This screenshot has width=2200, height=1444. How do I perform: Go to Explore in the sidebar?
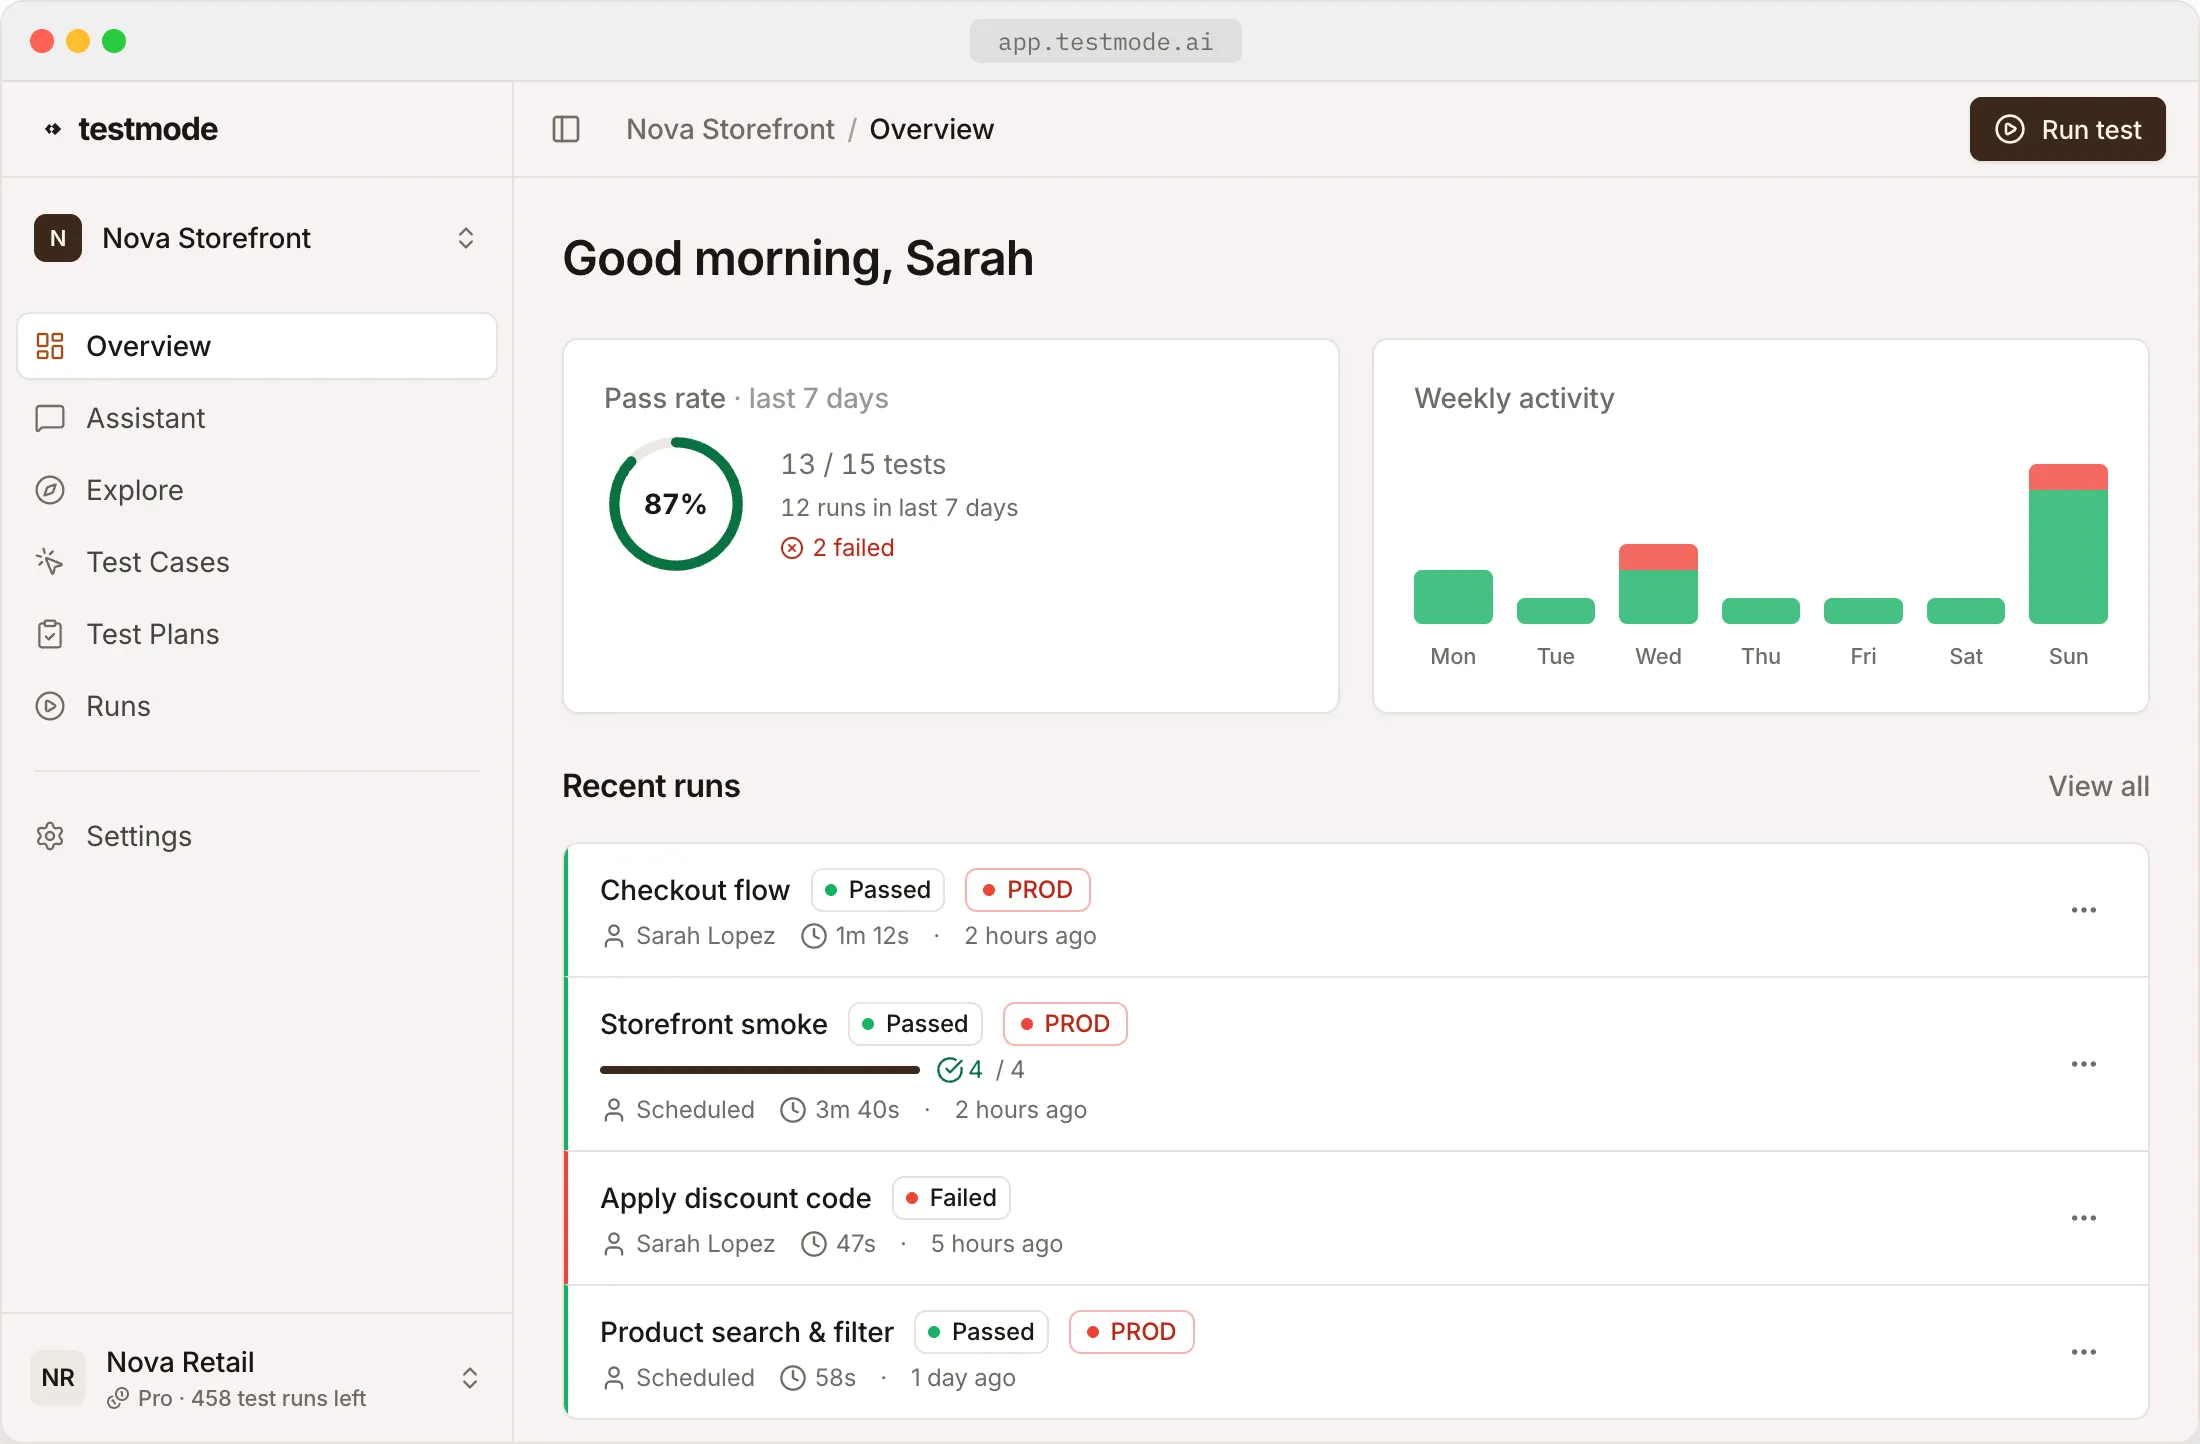[257, 490]
